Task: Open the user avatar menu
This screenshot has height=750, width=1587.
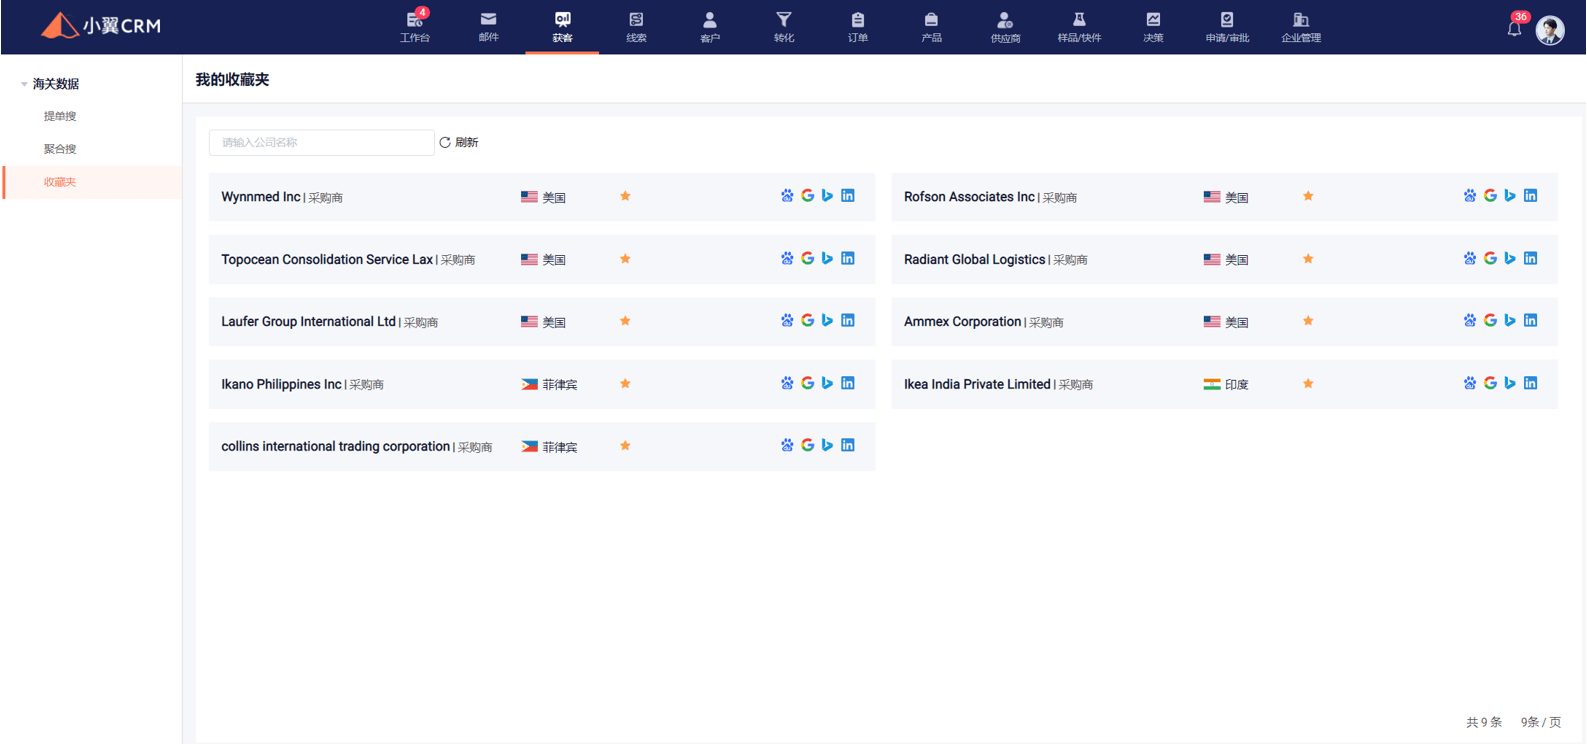Action: (x=1550, y=30)
